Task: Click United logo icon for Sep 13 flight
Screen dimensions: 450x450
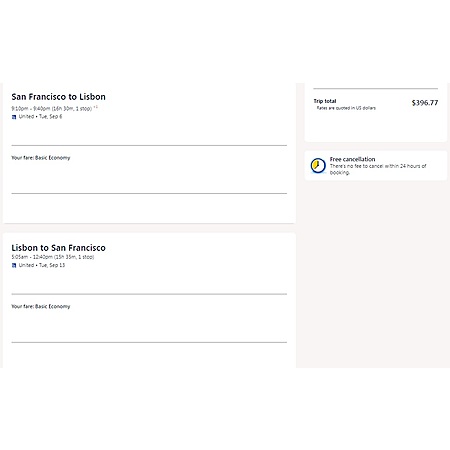Action: pos(14,265)
